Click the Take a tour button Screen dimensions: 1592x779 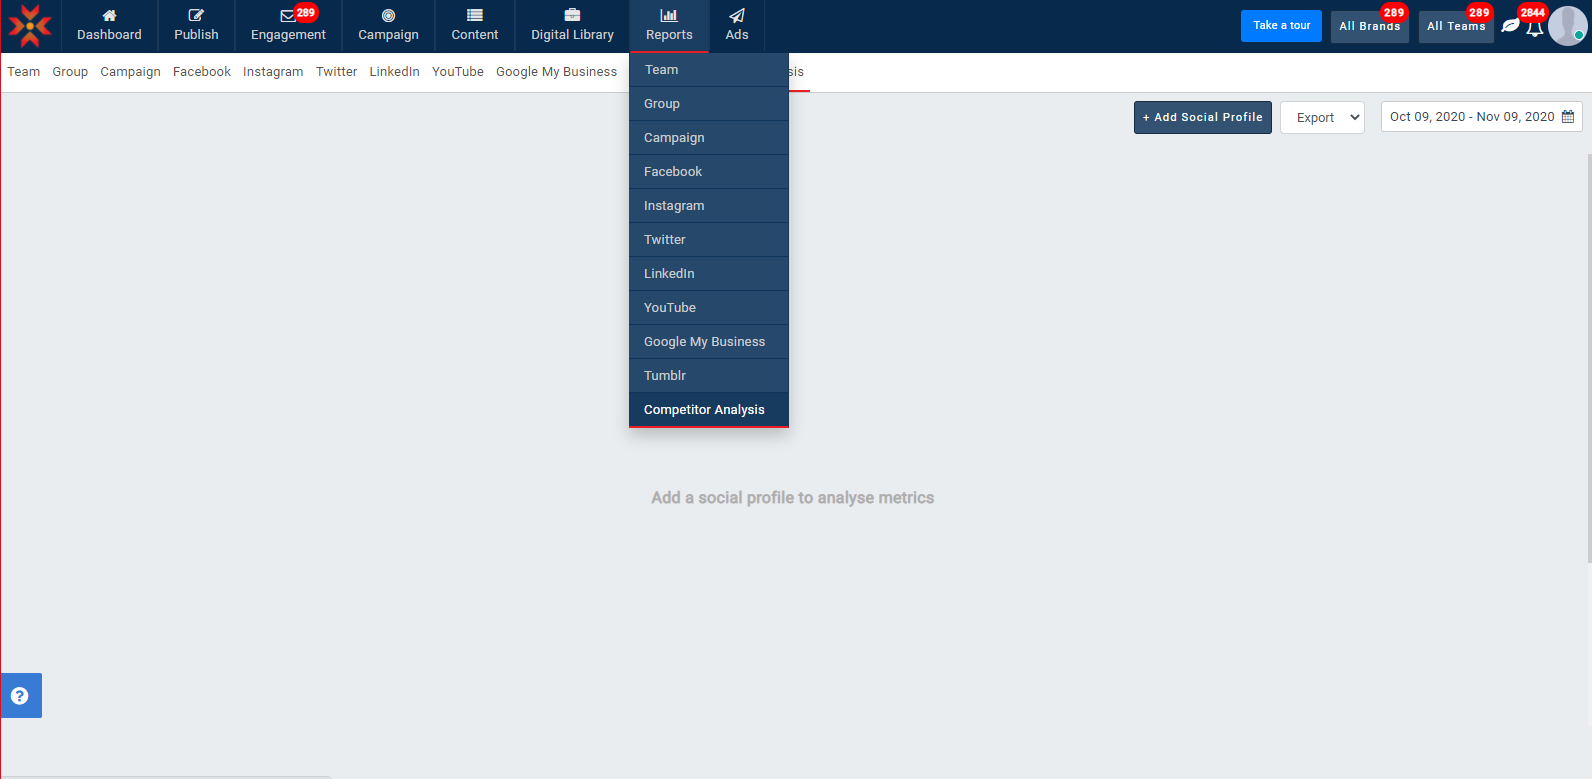click(x=1281, y=26)
